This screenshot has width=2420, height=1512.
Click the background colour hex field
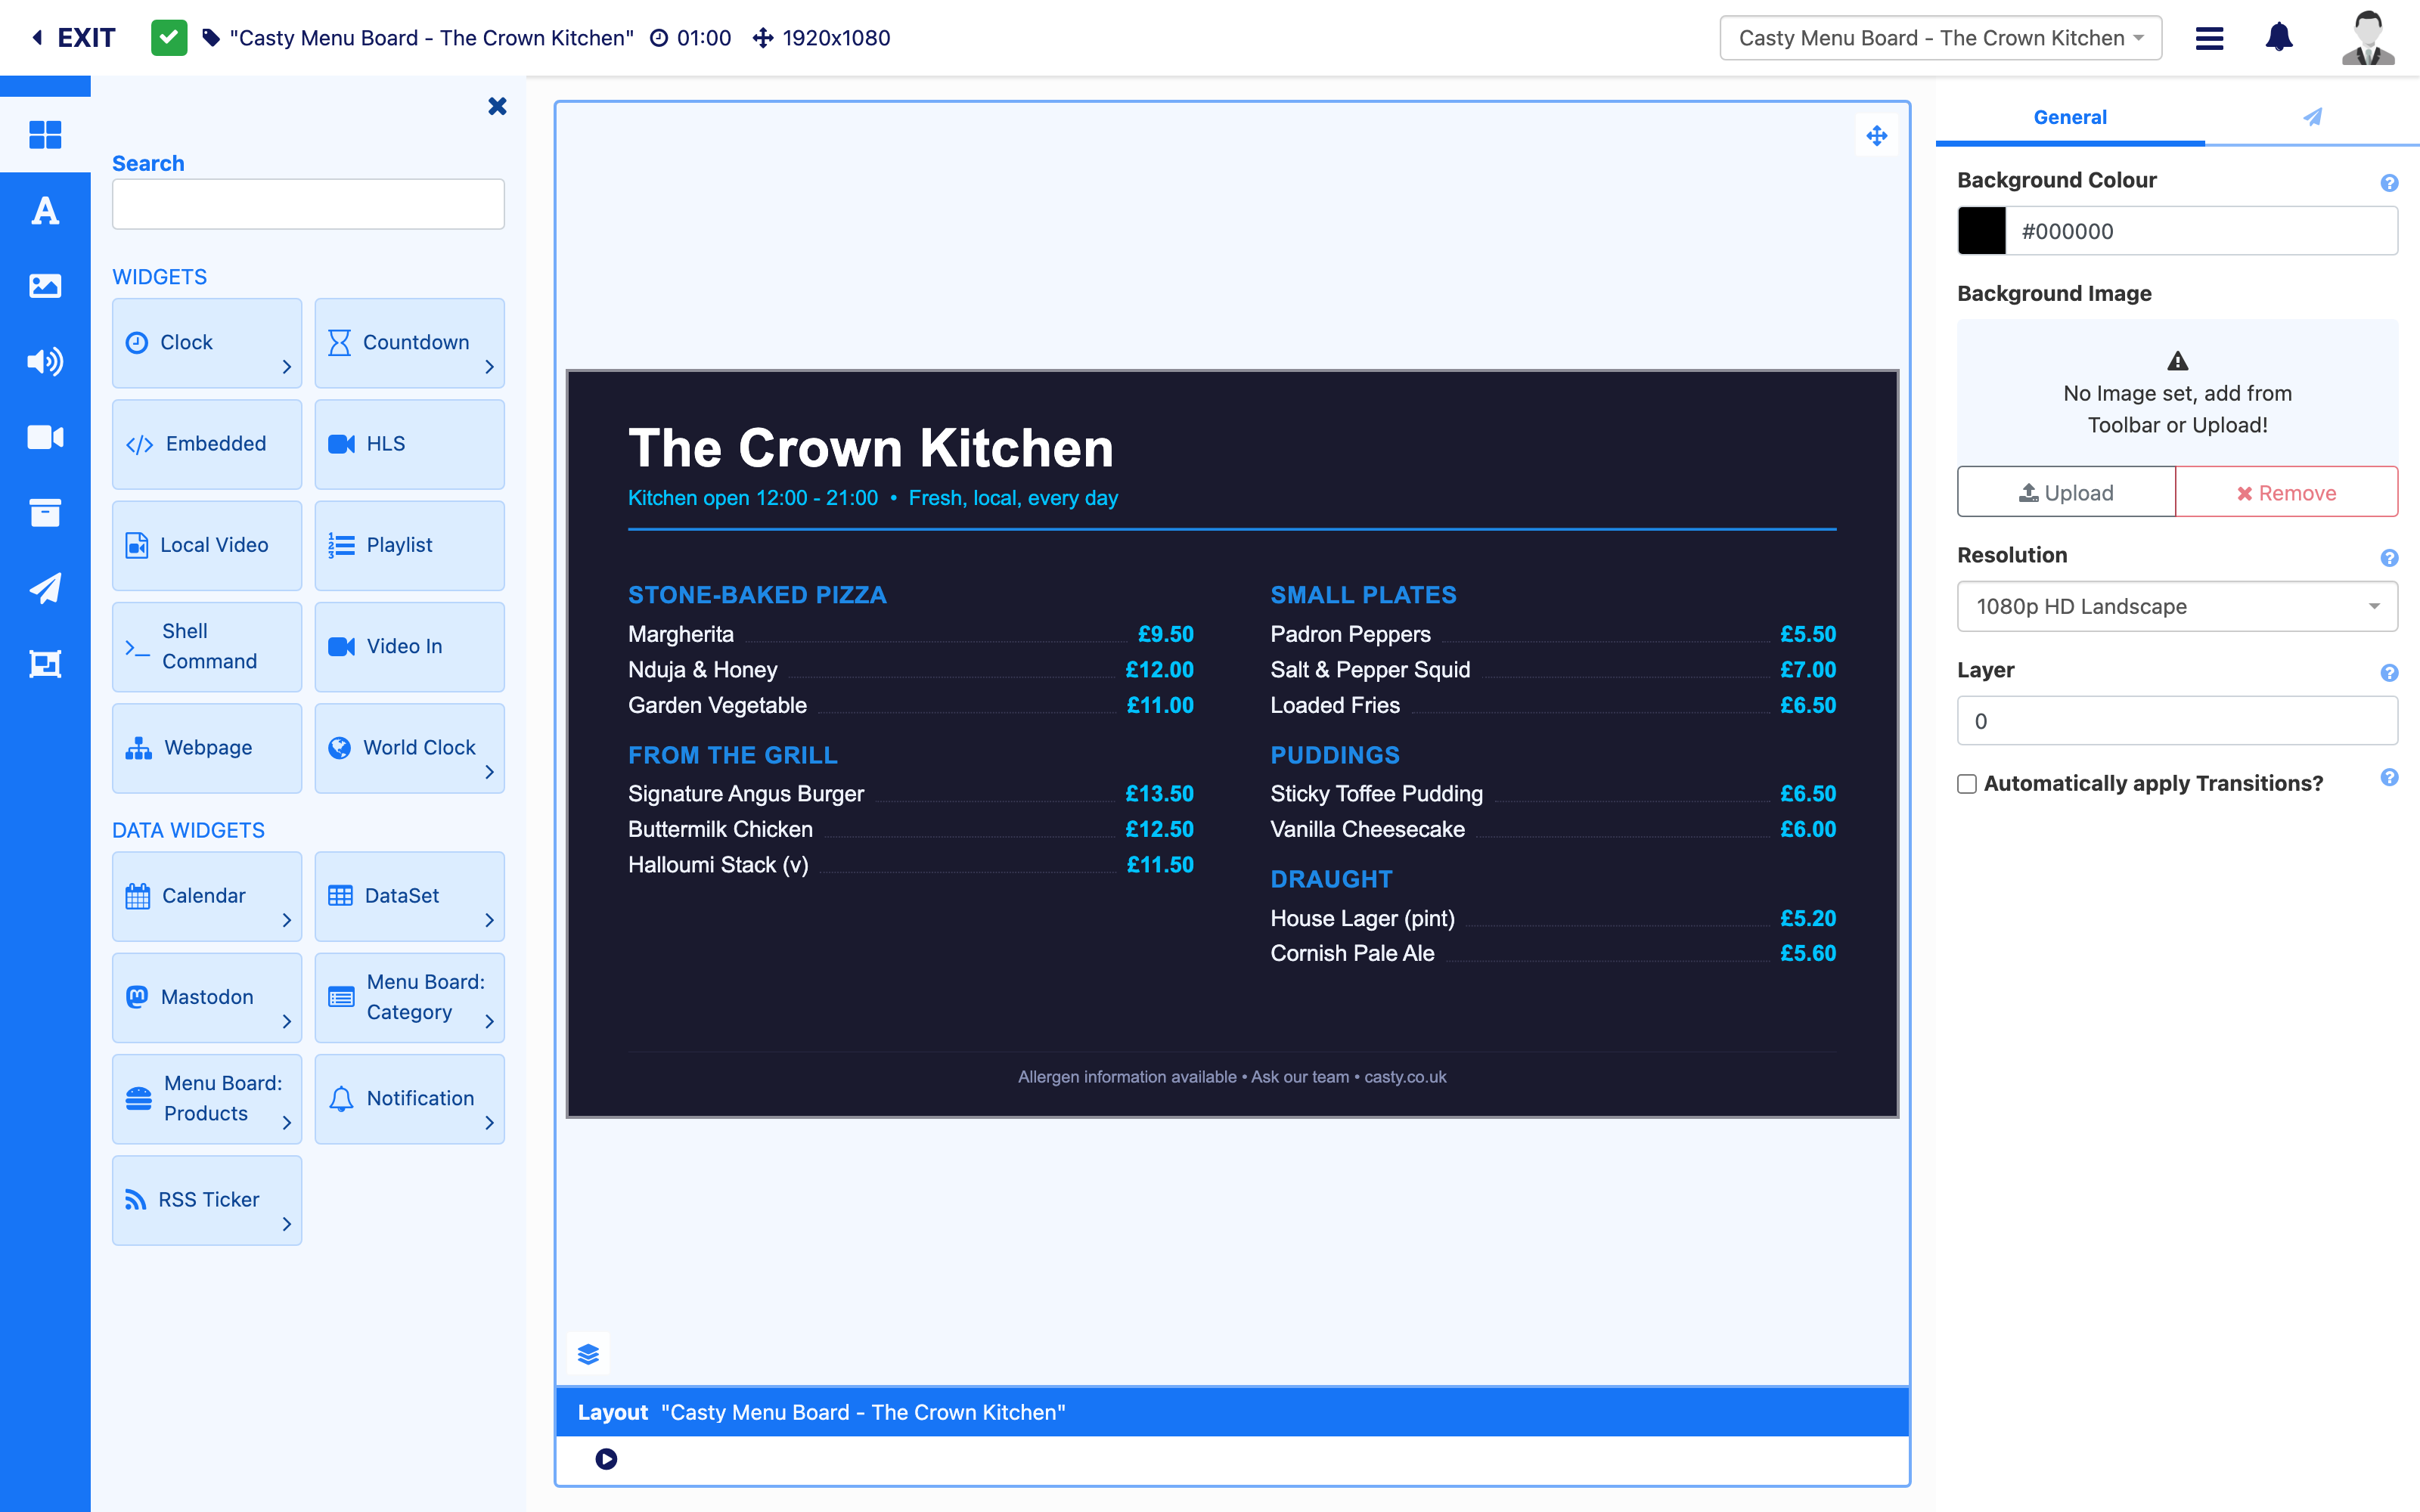[x=2202, y=231]
